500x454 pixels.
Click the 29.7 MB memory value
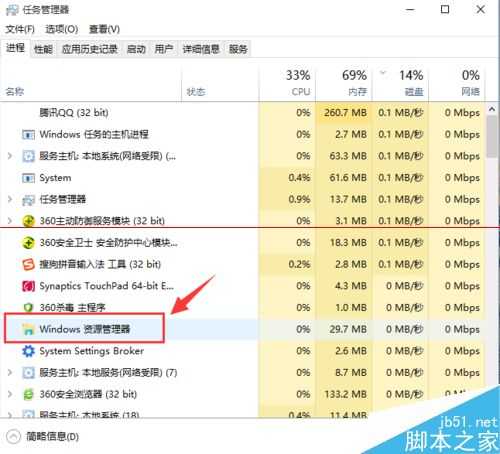click(x=348, y=329)
